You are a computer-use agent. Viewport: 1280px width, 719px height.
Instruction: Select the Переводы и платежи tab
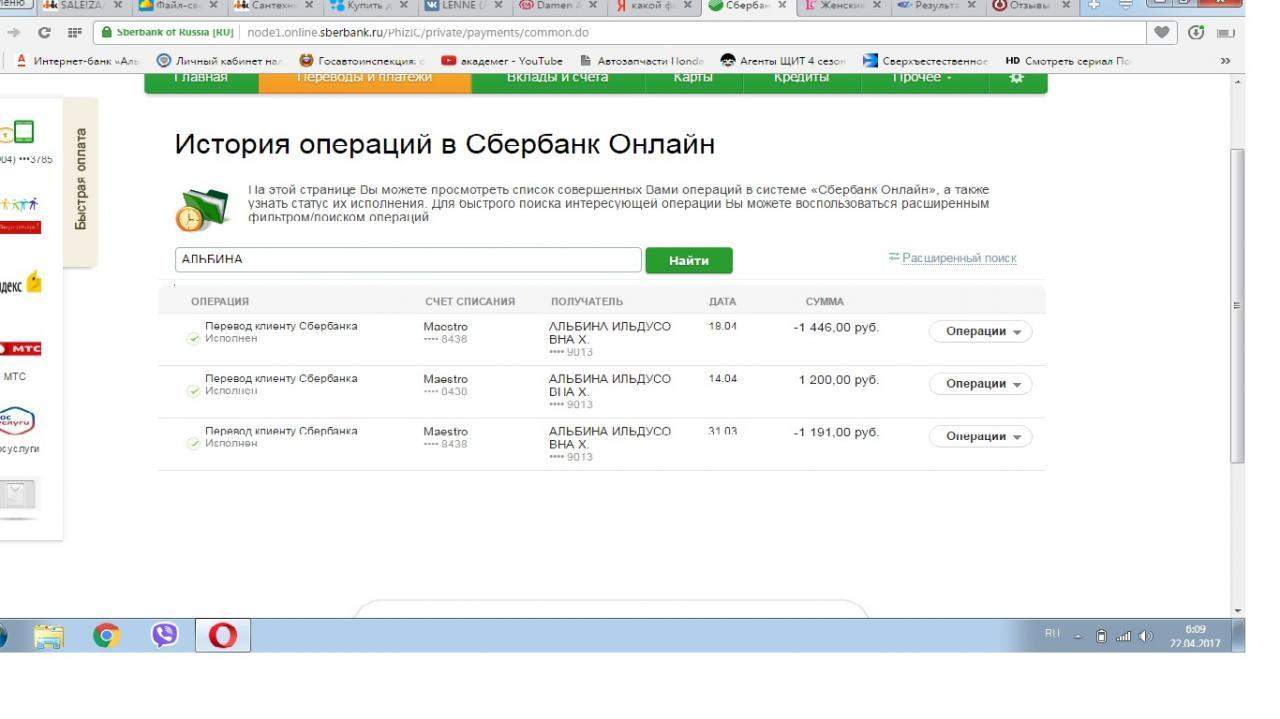coord(365,78)
